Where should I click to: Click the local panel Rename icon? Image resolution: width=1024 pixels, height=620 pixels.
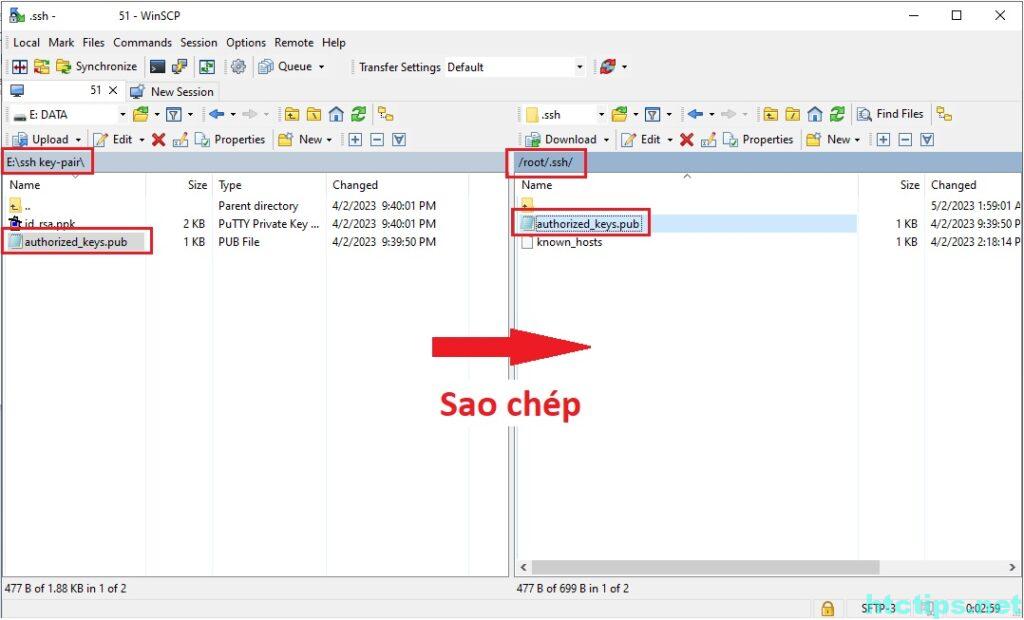point(180,139)
